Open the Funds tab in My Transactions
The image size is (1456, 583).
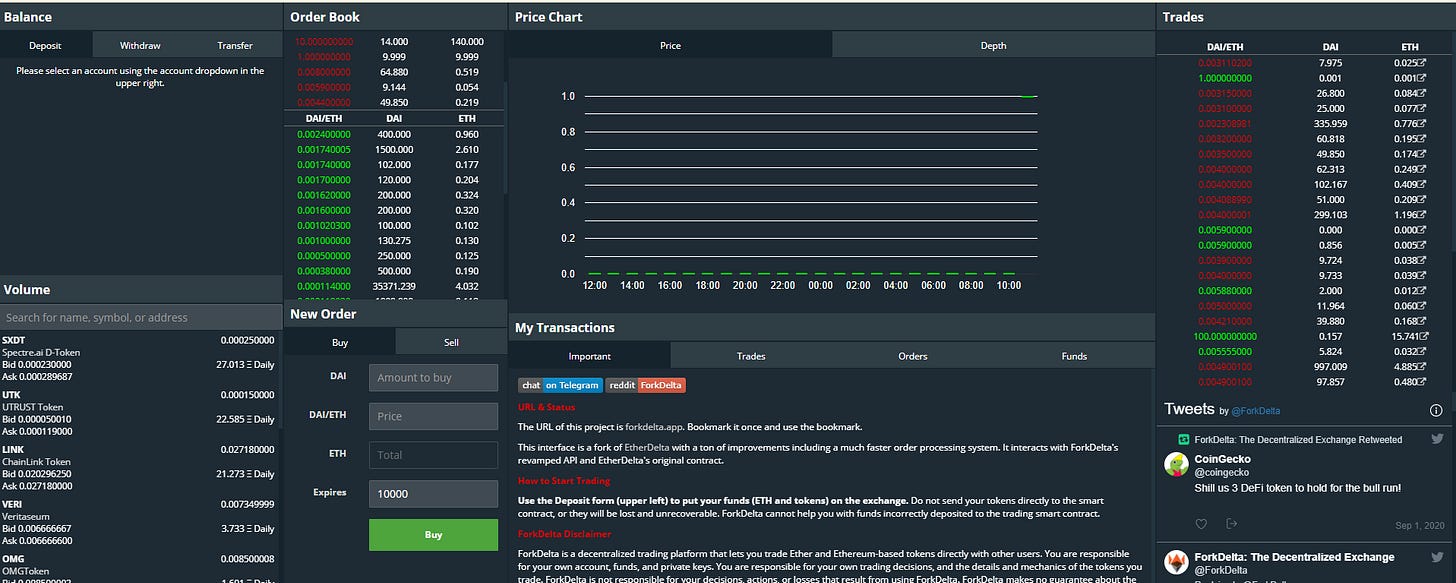[1074, 356]
